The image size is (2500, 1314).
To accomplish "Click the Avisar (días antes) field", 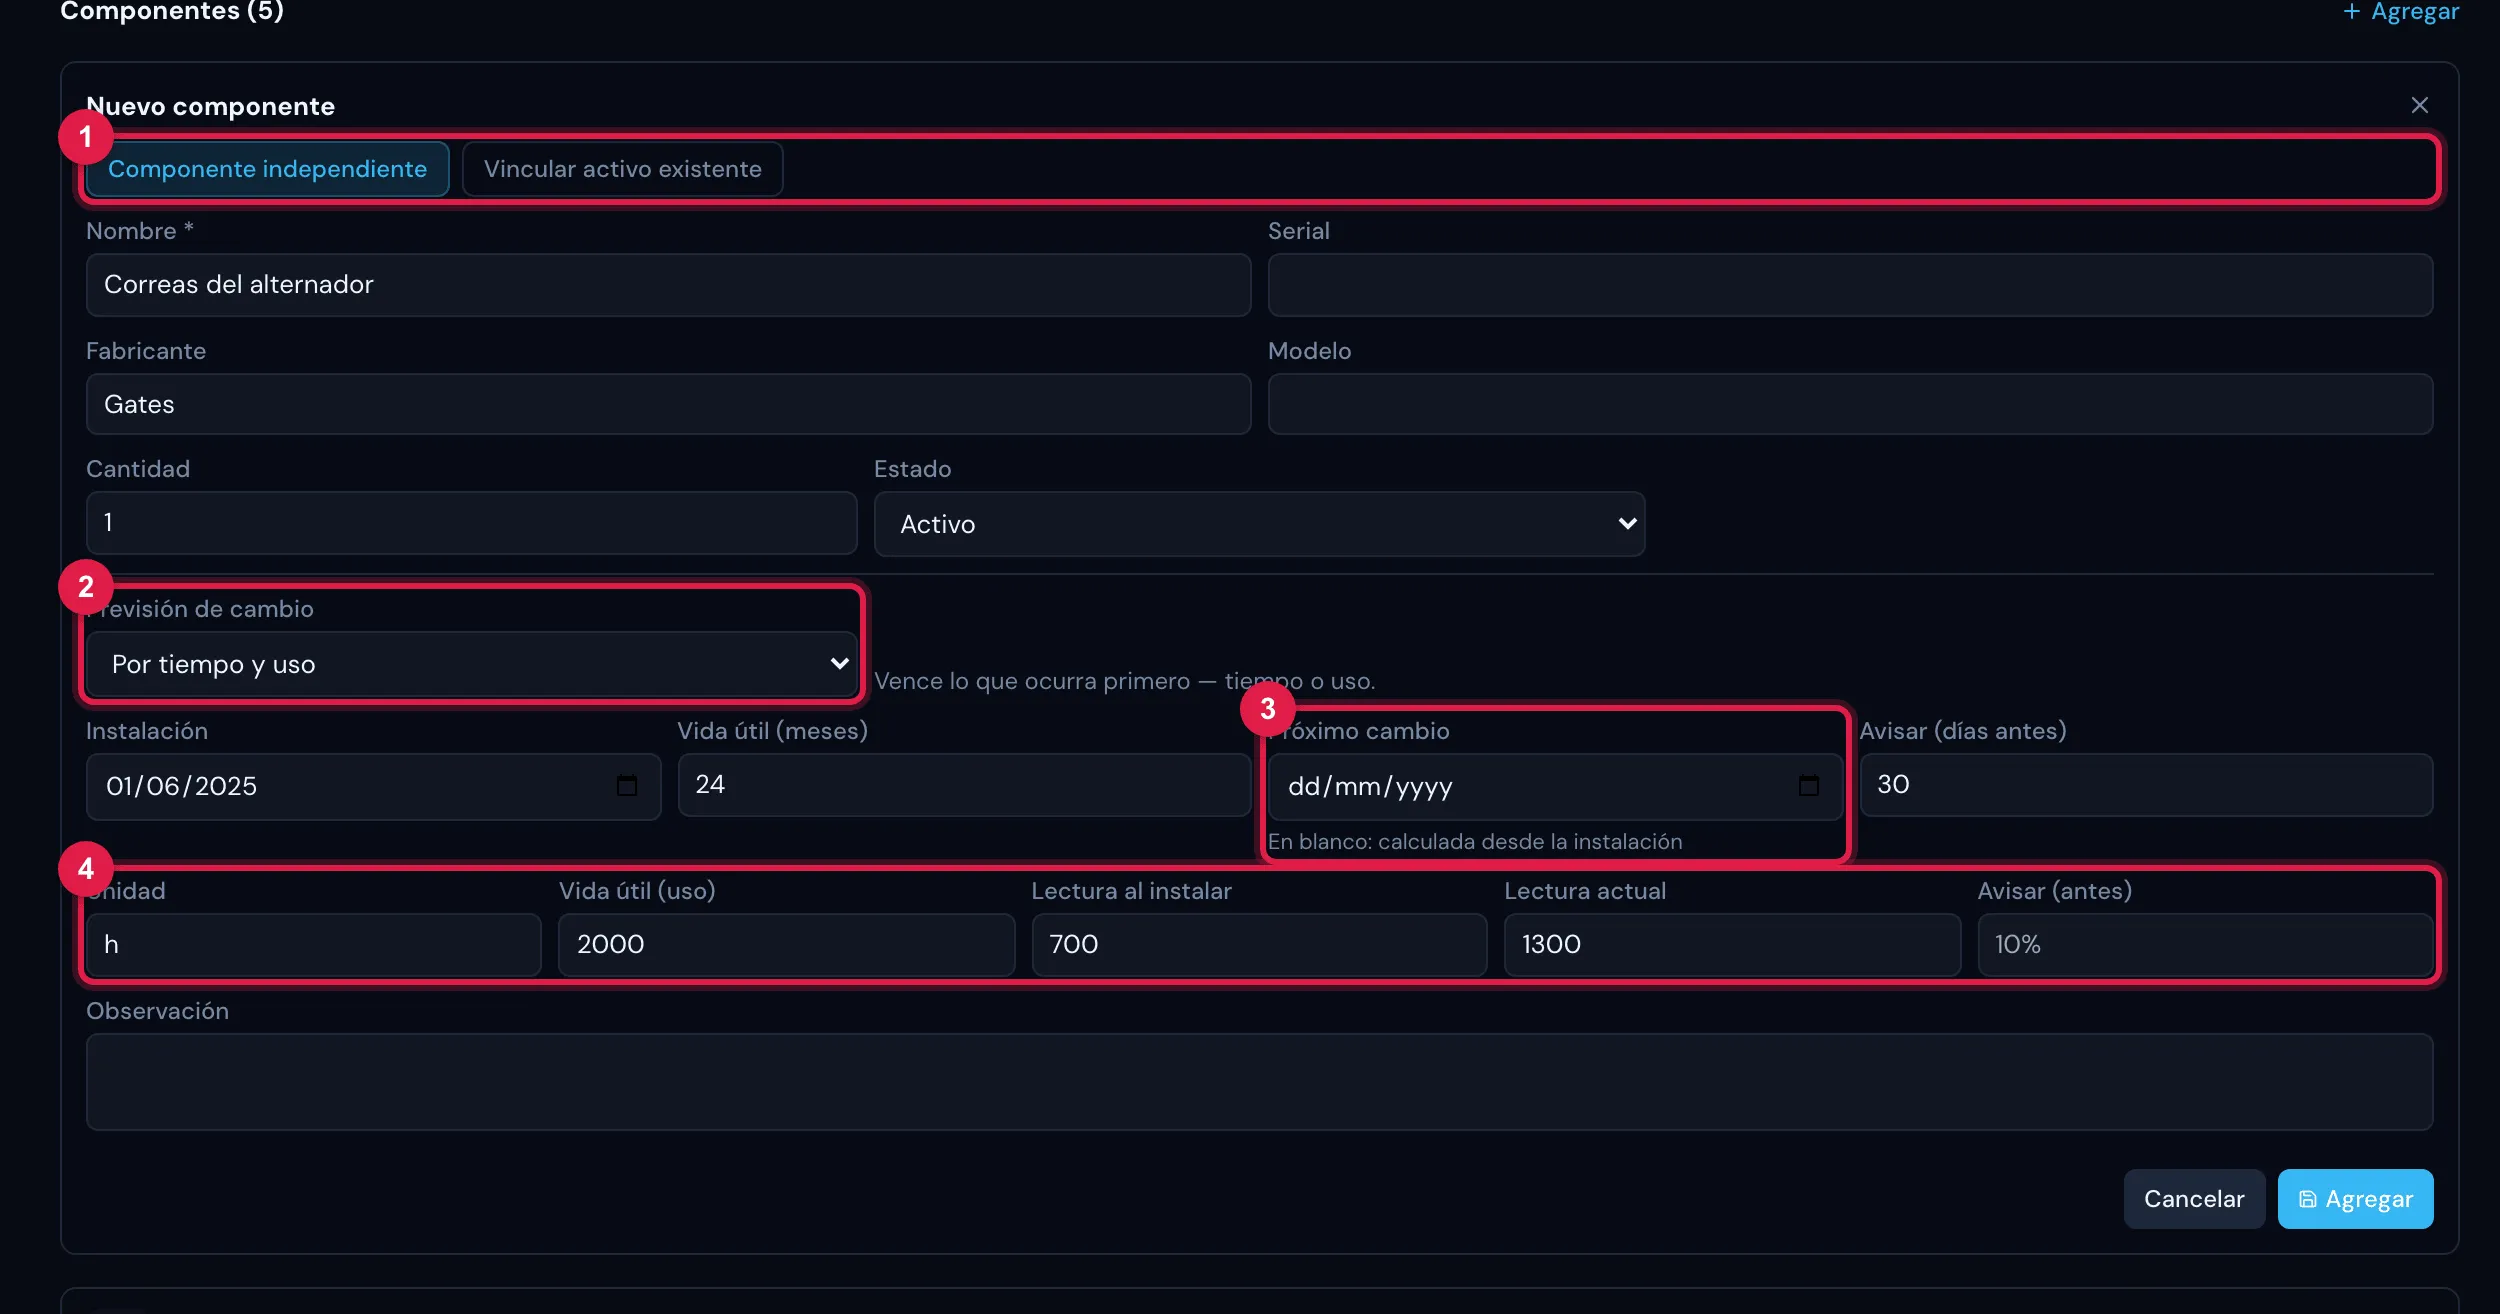I will pyautogui.click(x=2146, y=785).
